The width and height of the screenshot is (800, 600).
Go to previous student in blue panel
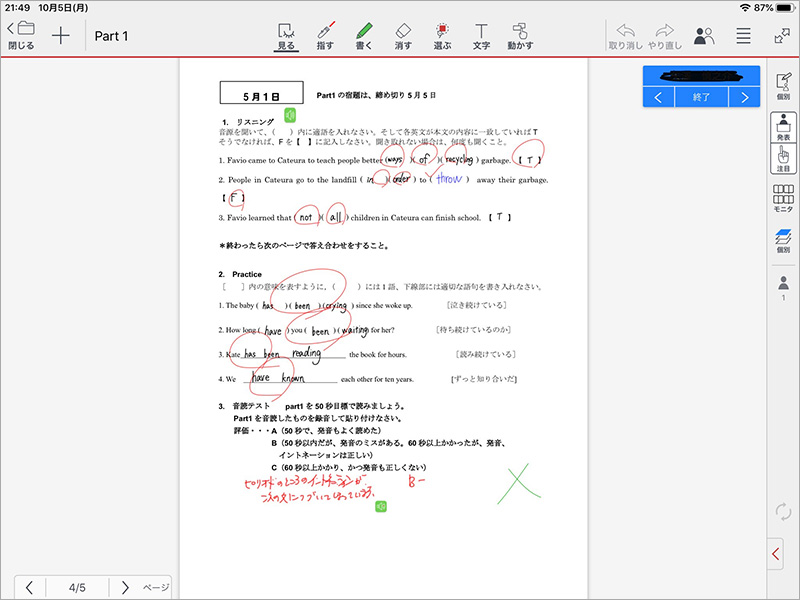[x=658, y=97]
